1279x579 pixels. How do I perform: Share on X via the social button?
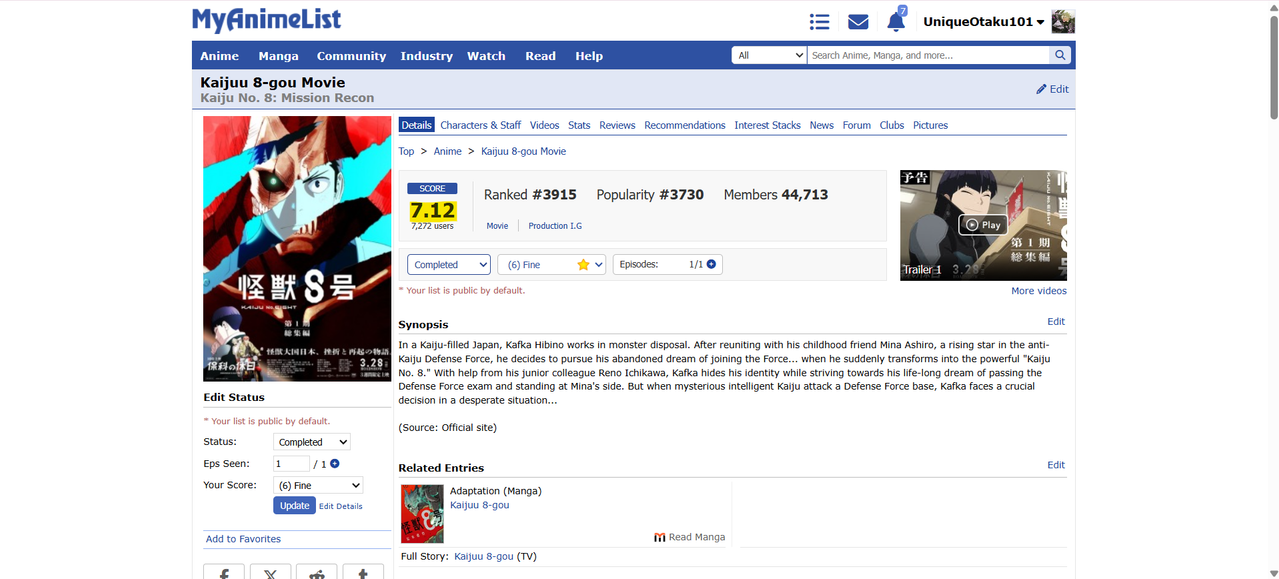(270, 572)
